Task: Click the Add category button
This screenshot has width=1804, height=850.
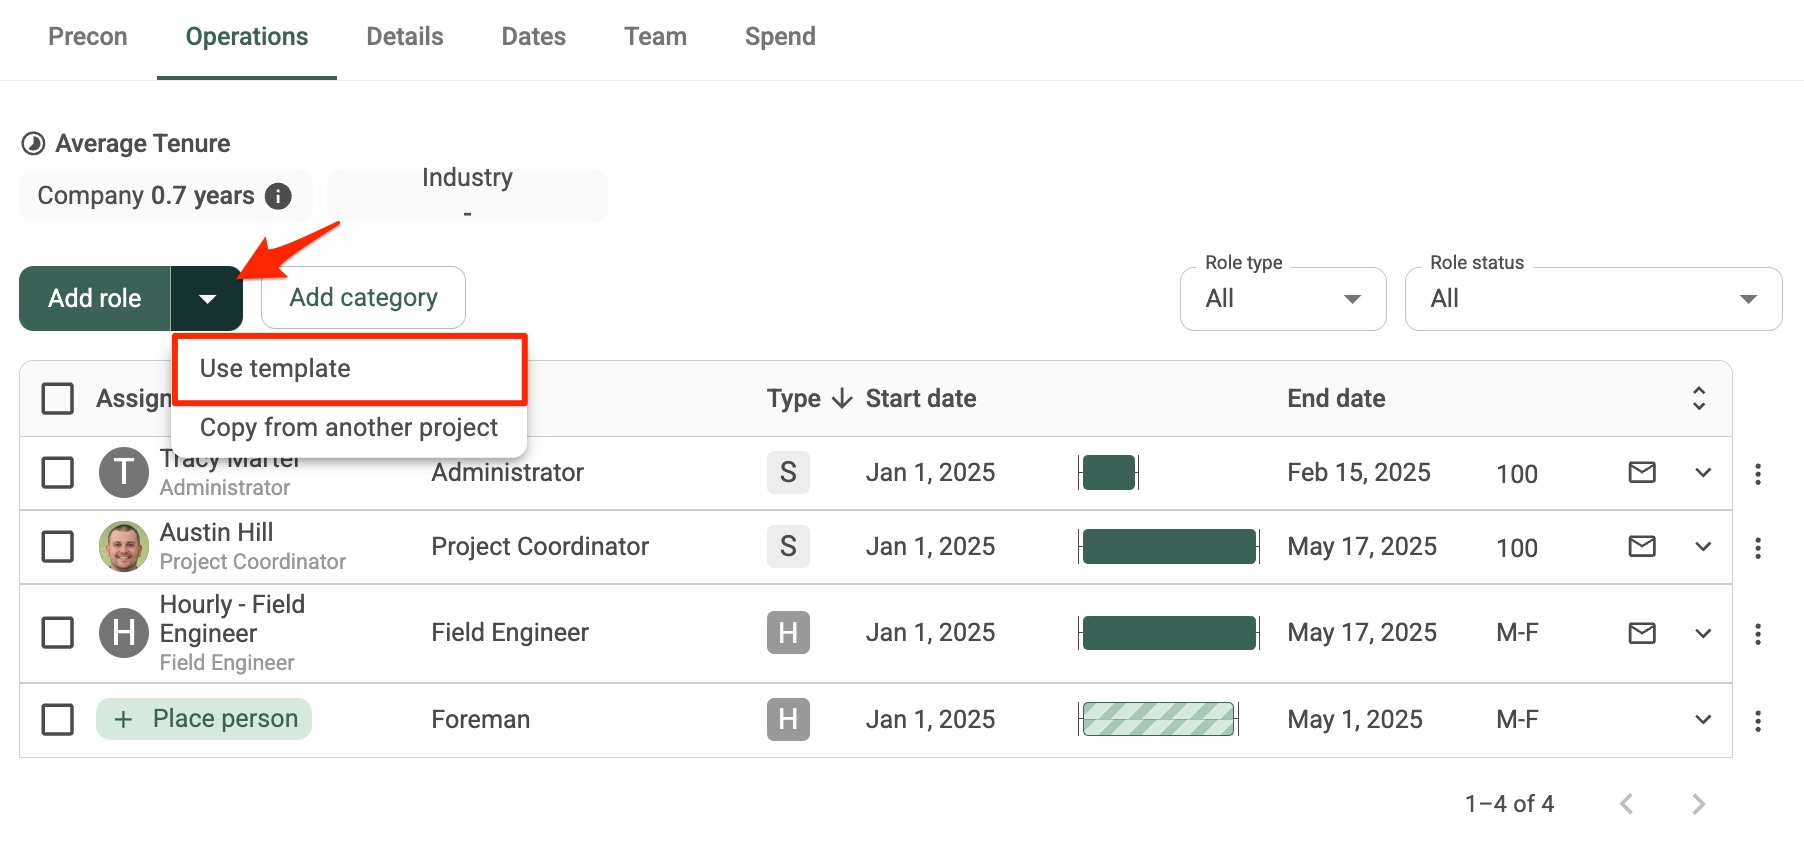Action: pyautogui.click(x=363, y=298)
